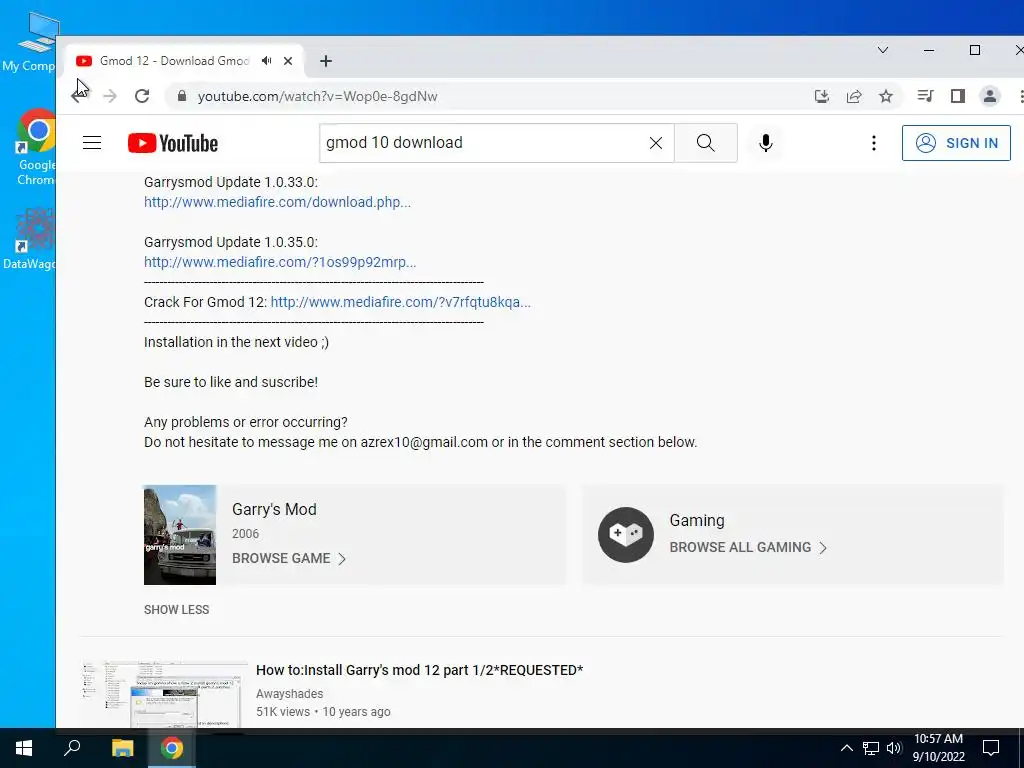Open the Awayshades channel name
The image size is (1024, 768).
coord(289,694)
